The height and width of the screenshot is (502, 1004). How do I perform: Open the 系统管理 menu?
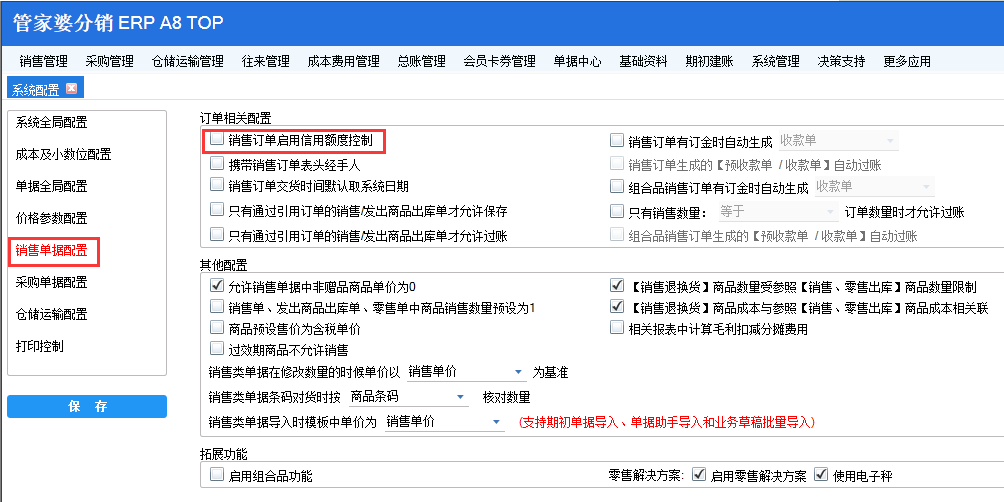tap(775, 62)
